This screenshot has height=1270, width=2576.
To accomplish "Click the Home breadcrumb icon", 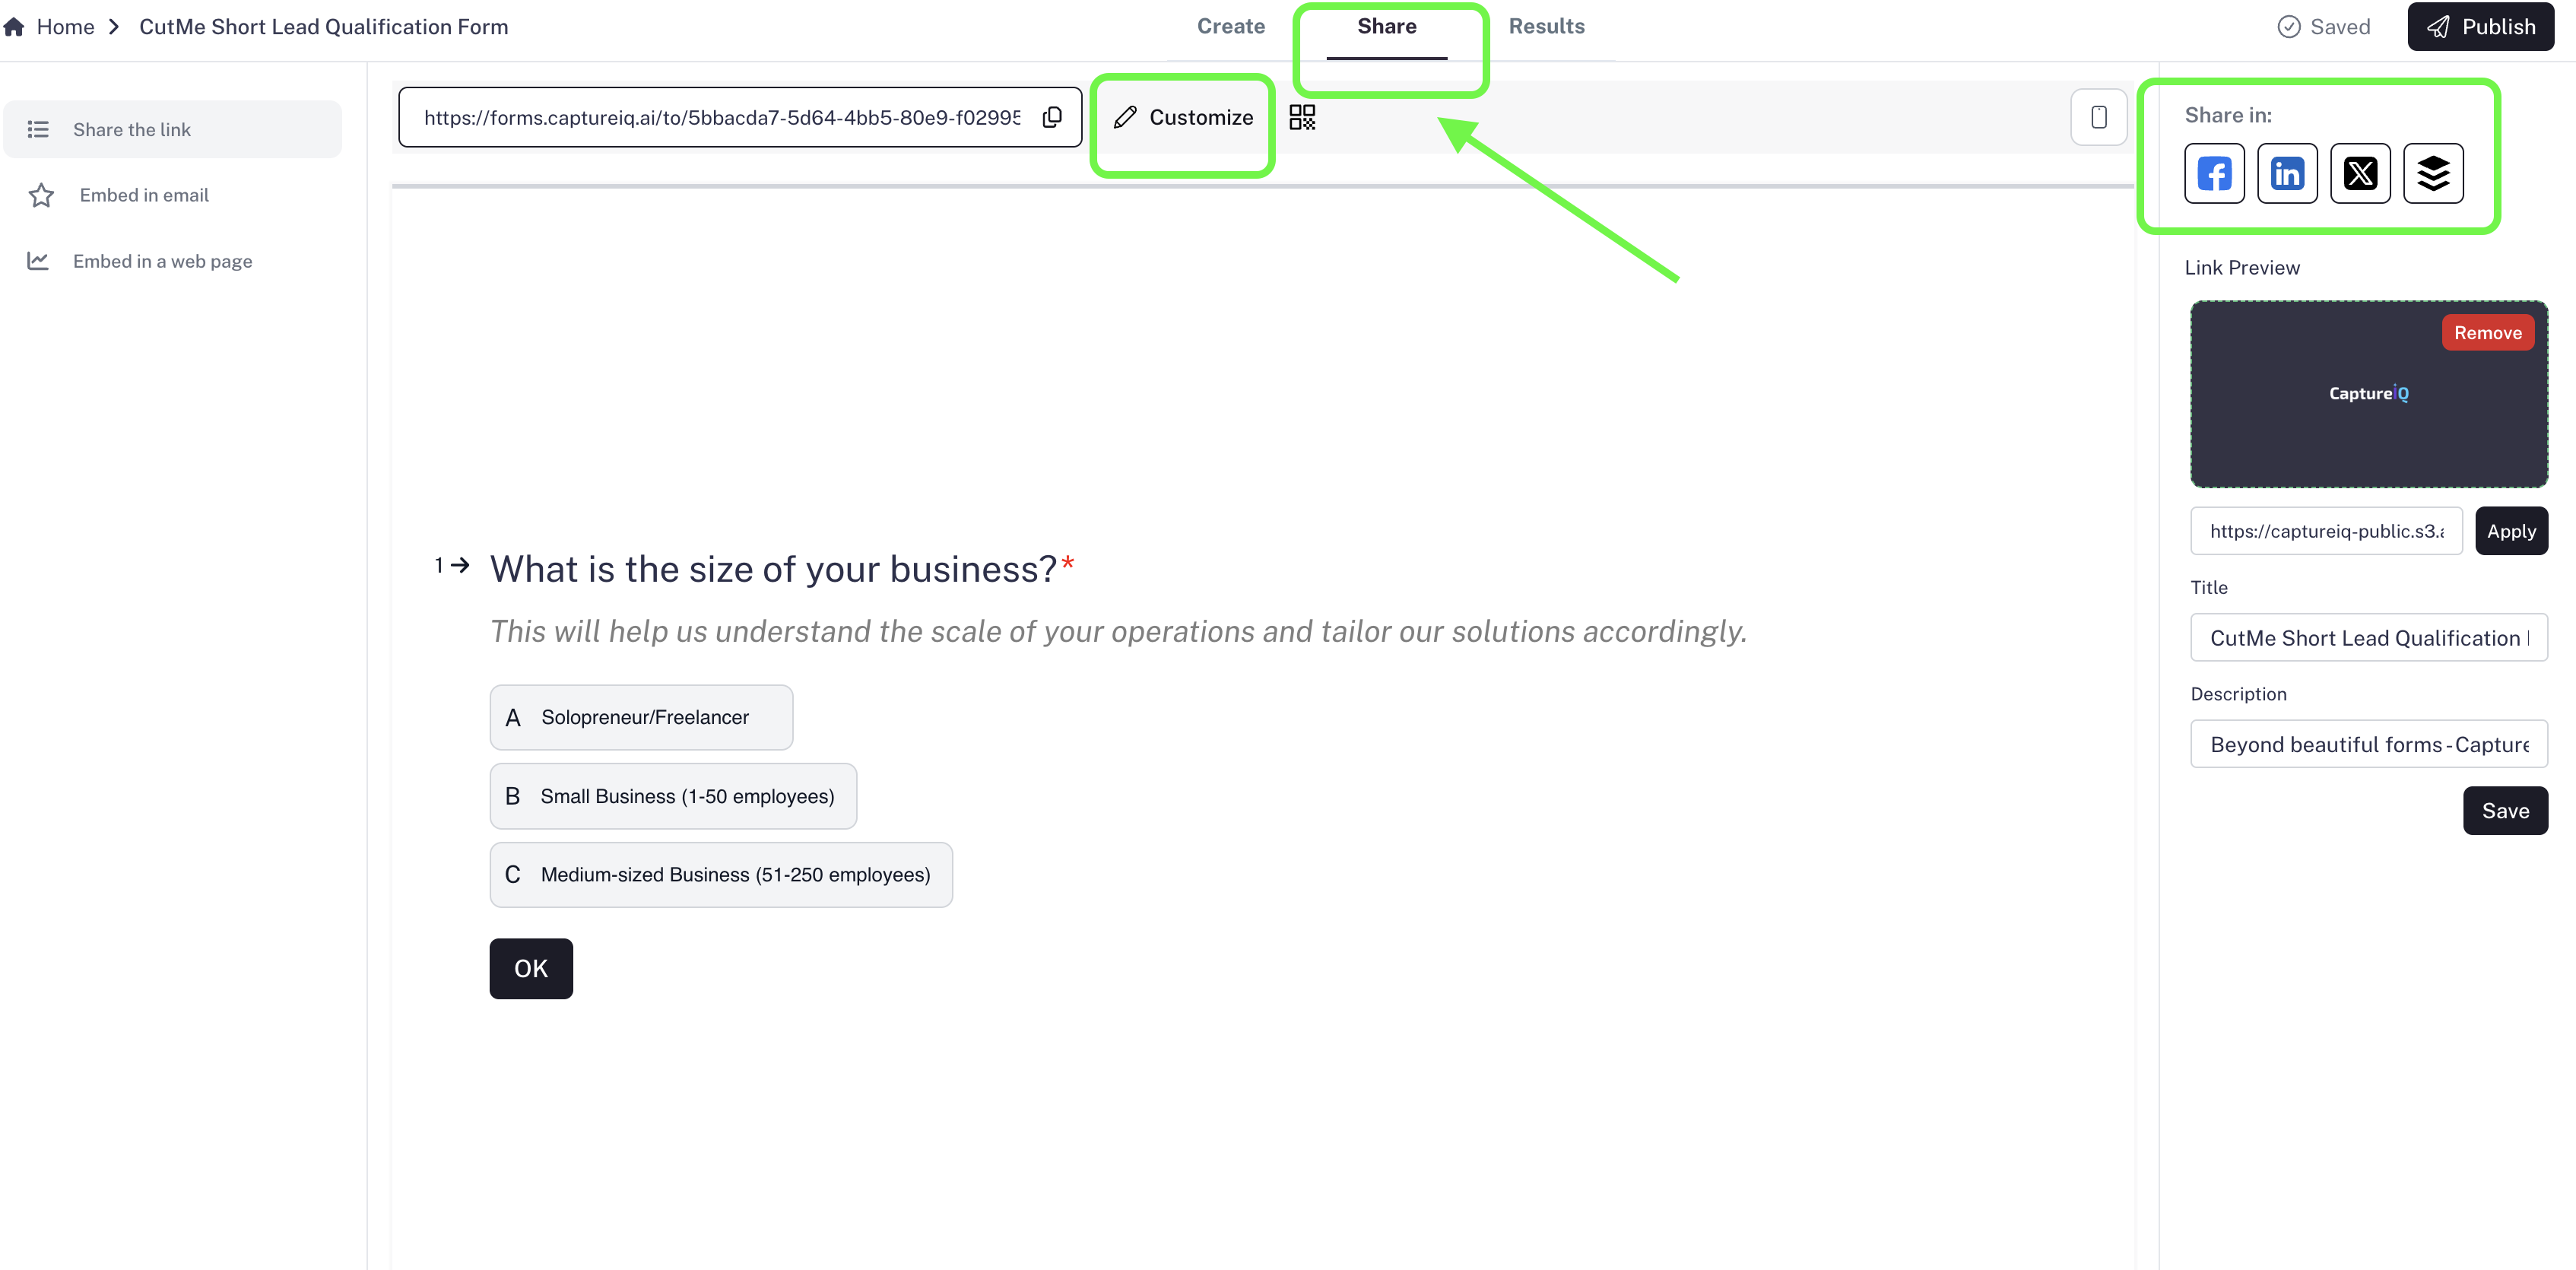I will tap(14, 26).
